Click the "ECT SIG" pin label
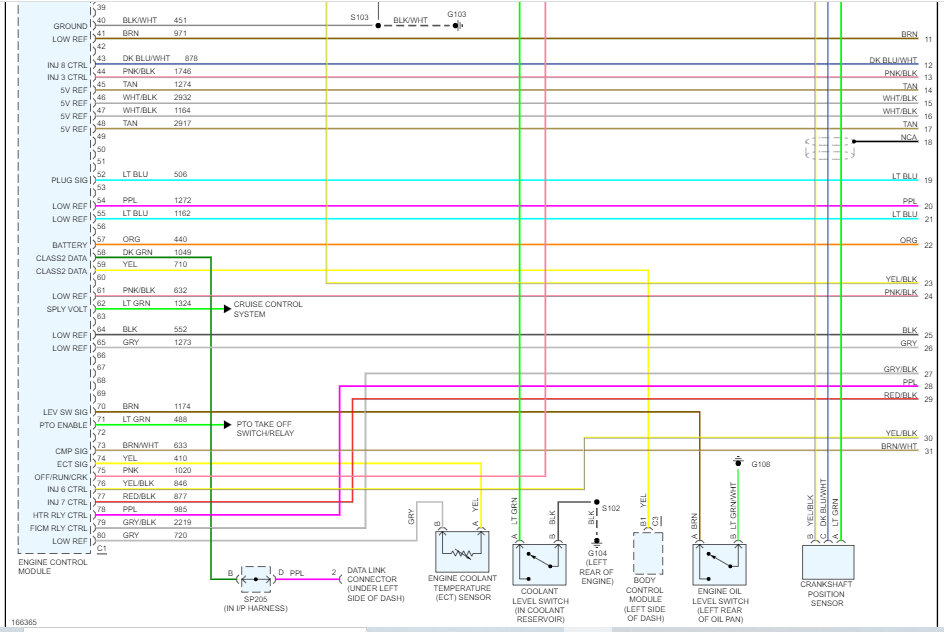Image resolution: width=944 pixels, height=632 pixels. [x=72, y=465]
